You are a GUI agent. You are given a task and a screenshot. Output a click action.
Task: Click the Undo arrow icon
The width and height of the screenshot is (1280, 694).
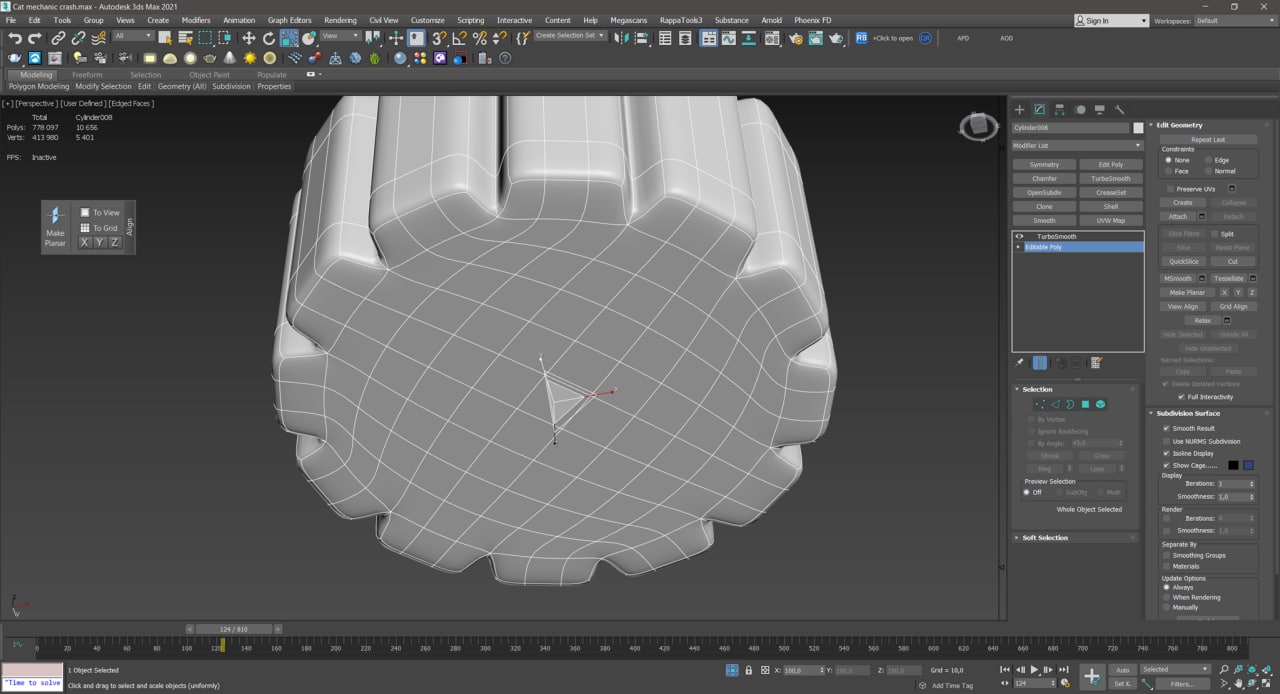click(x=15, y=38)
